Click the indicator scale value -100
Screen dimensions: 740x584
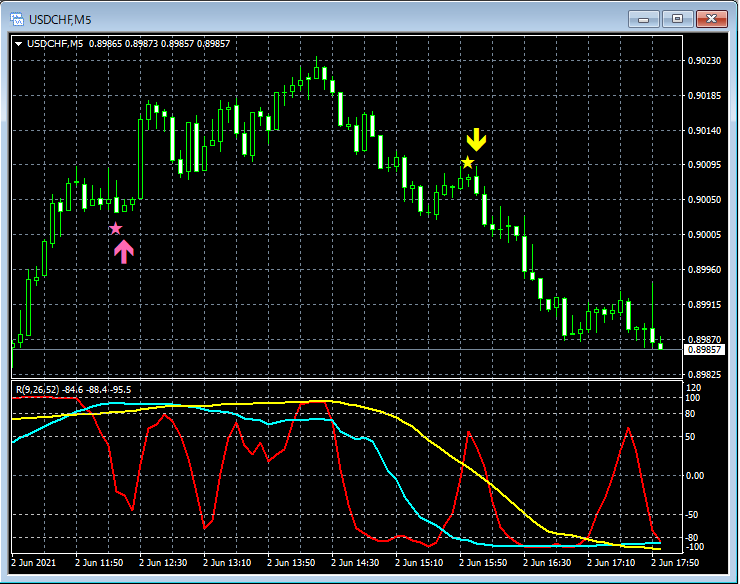(695, 547)
